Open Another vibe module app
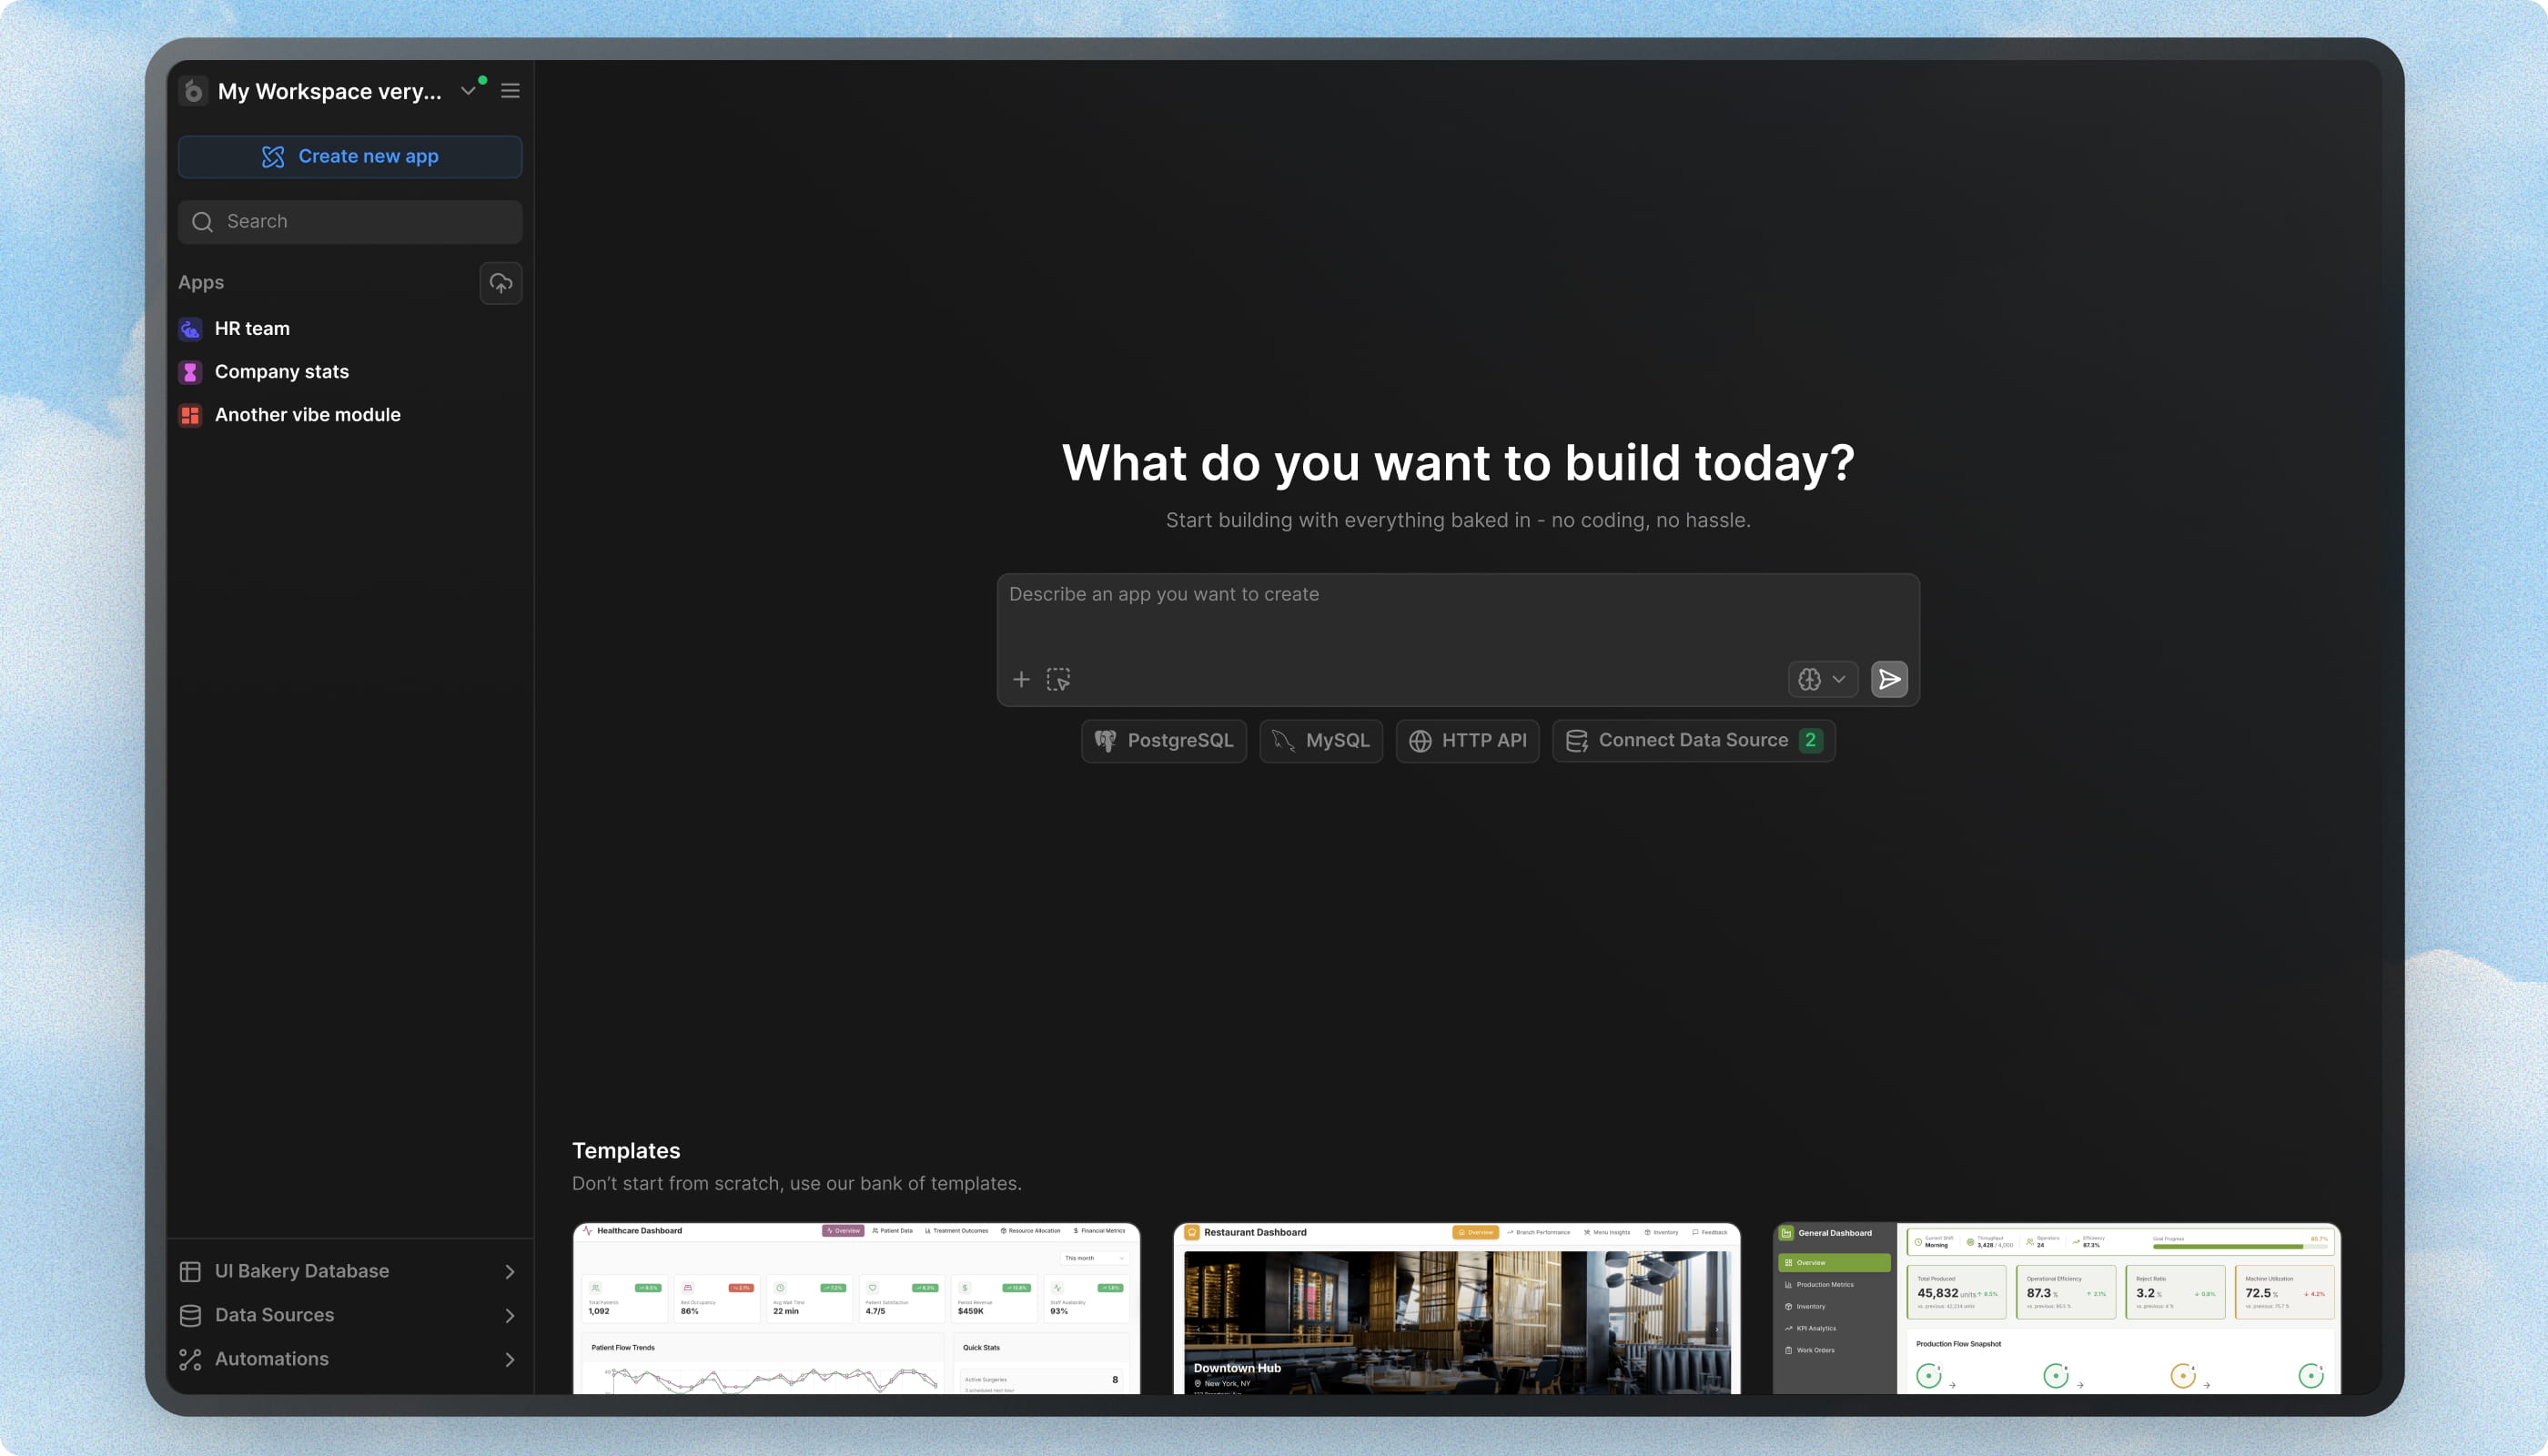The height and width of the screenshot is (1456, 2548). coord(307,414)
